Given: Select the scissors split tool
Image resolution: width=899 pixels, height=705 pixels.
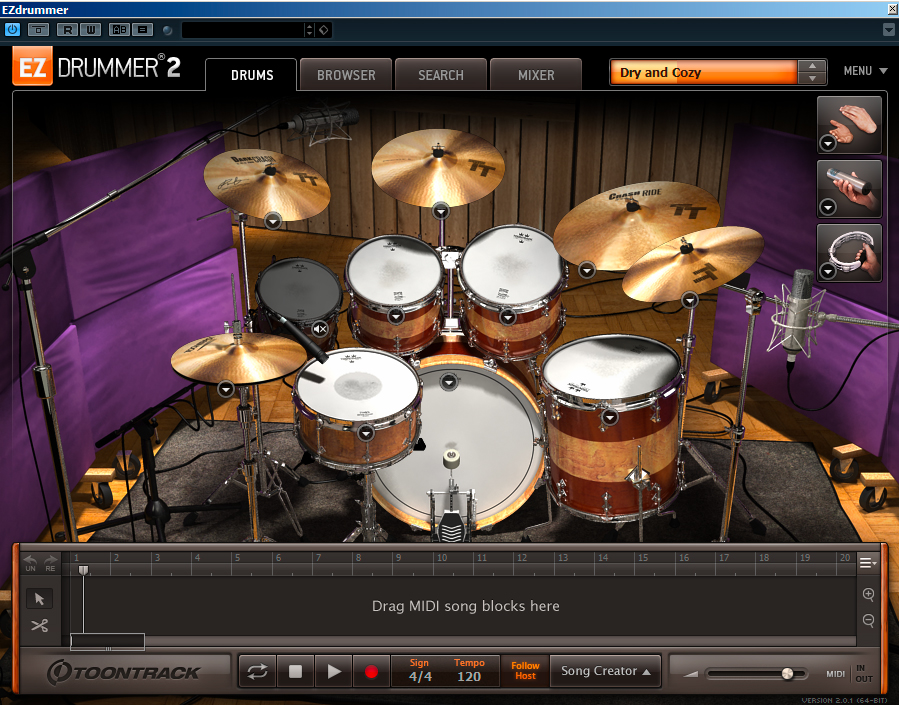Looking at the screenshot, I should tap(40, 625).
